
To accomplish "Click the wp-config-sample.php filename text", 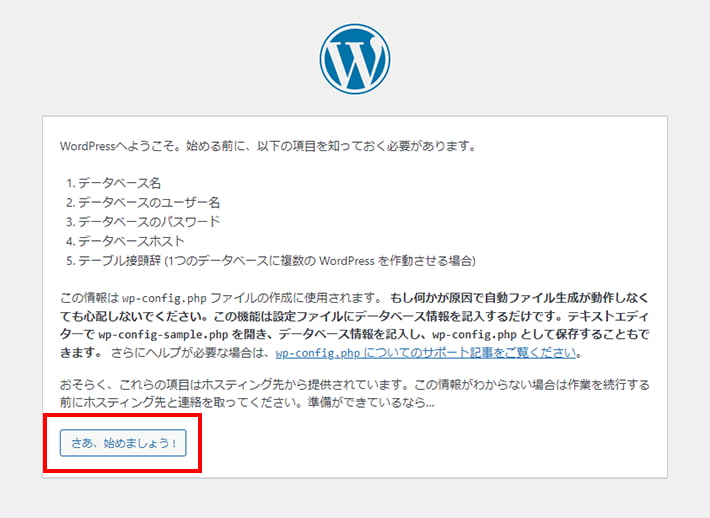I will pos(163,335).
